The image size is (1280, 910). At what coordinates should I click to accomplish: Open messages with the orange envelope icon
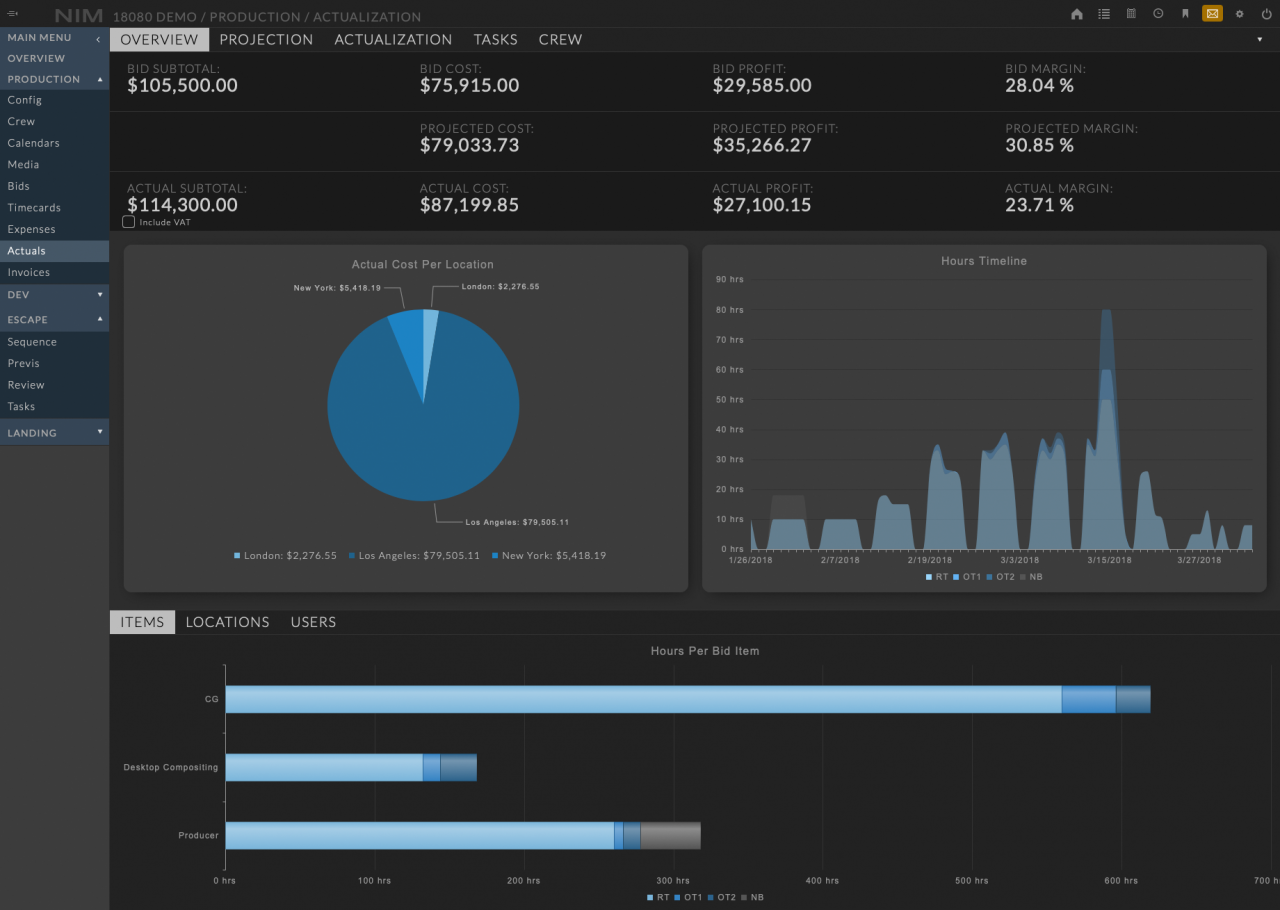click(1212, 14)
